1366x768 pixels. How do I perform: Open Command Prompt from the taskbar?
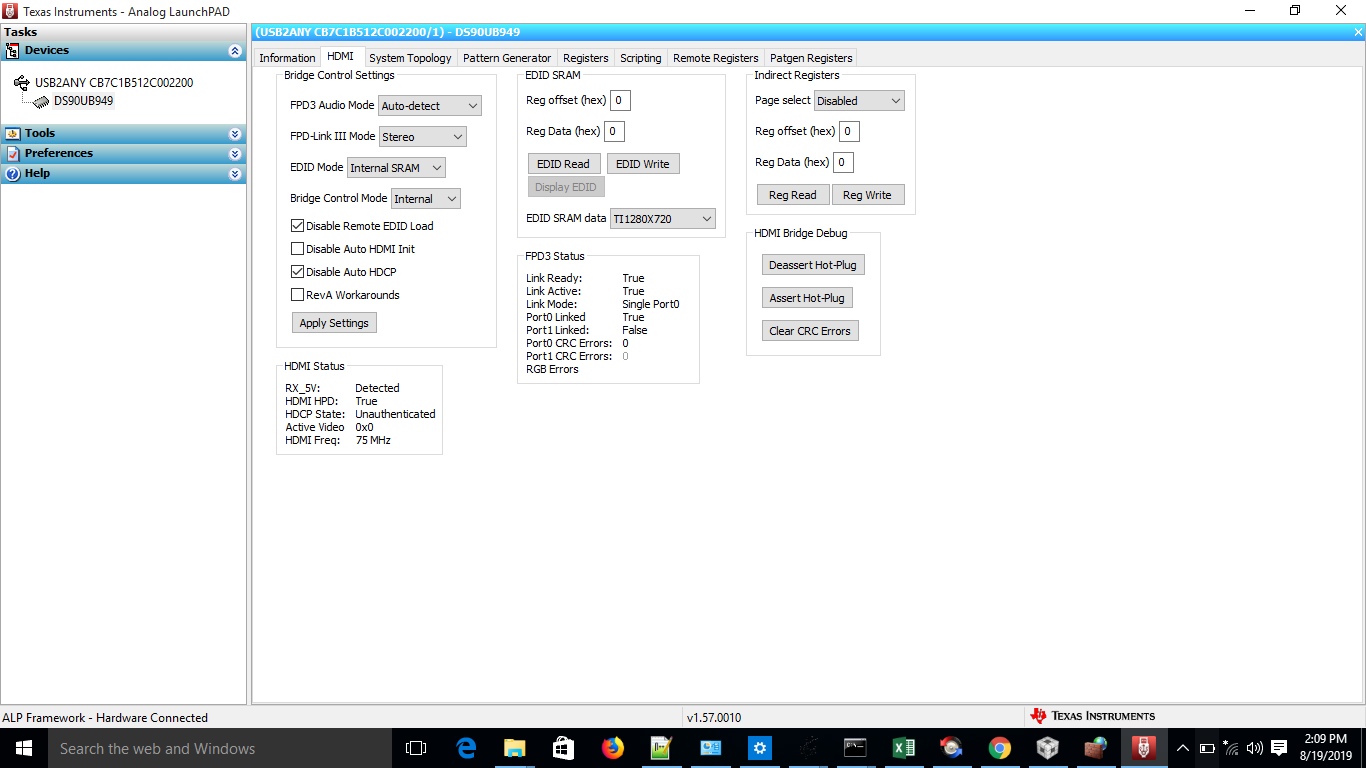click(855, 748)
